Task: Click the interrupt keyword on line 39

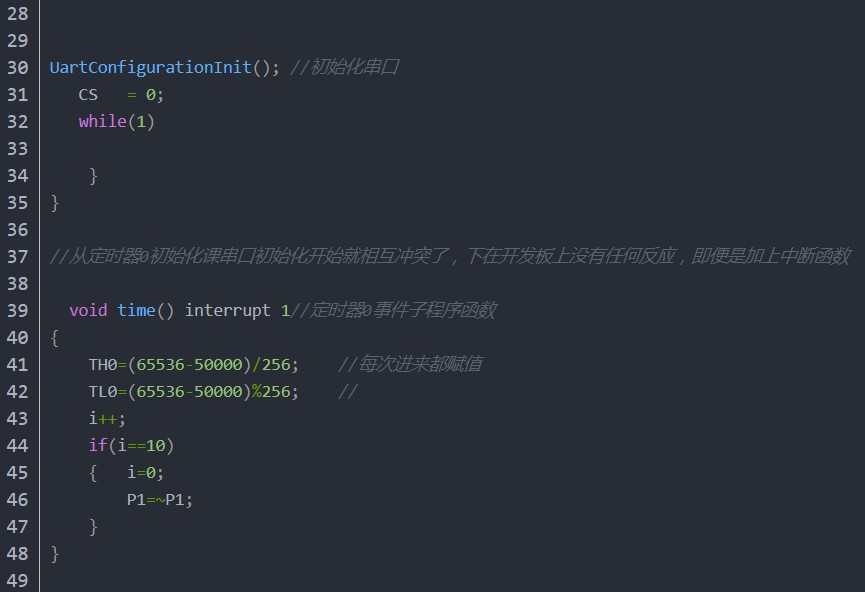Action: [x=227, y=310]
